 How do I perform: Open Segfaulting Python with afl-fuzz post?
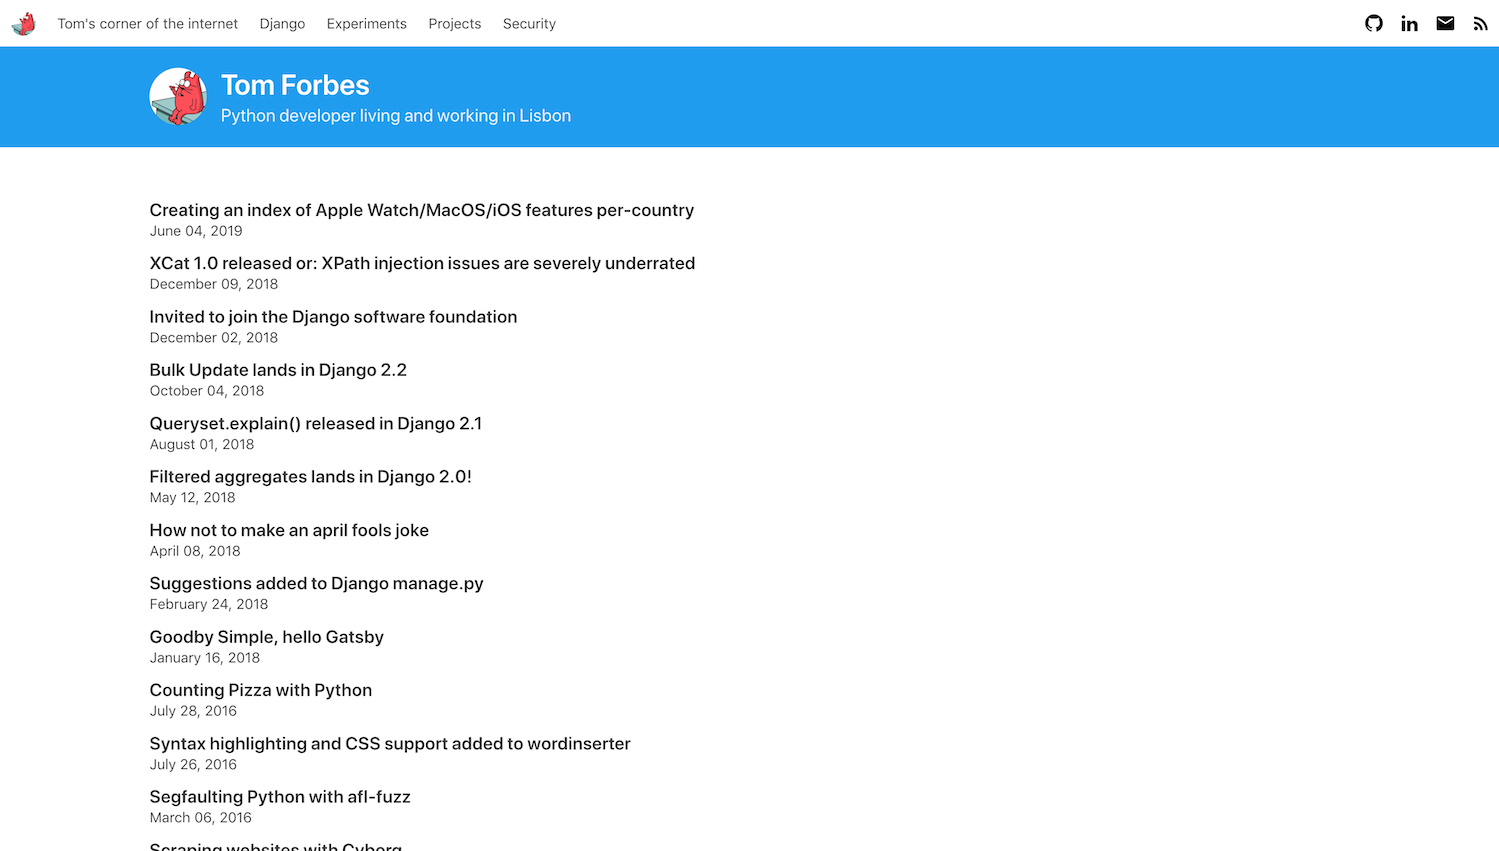coord(280,797)
